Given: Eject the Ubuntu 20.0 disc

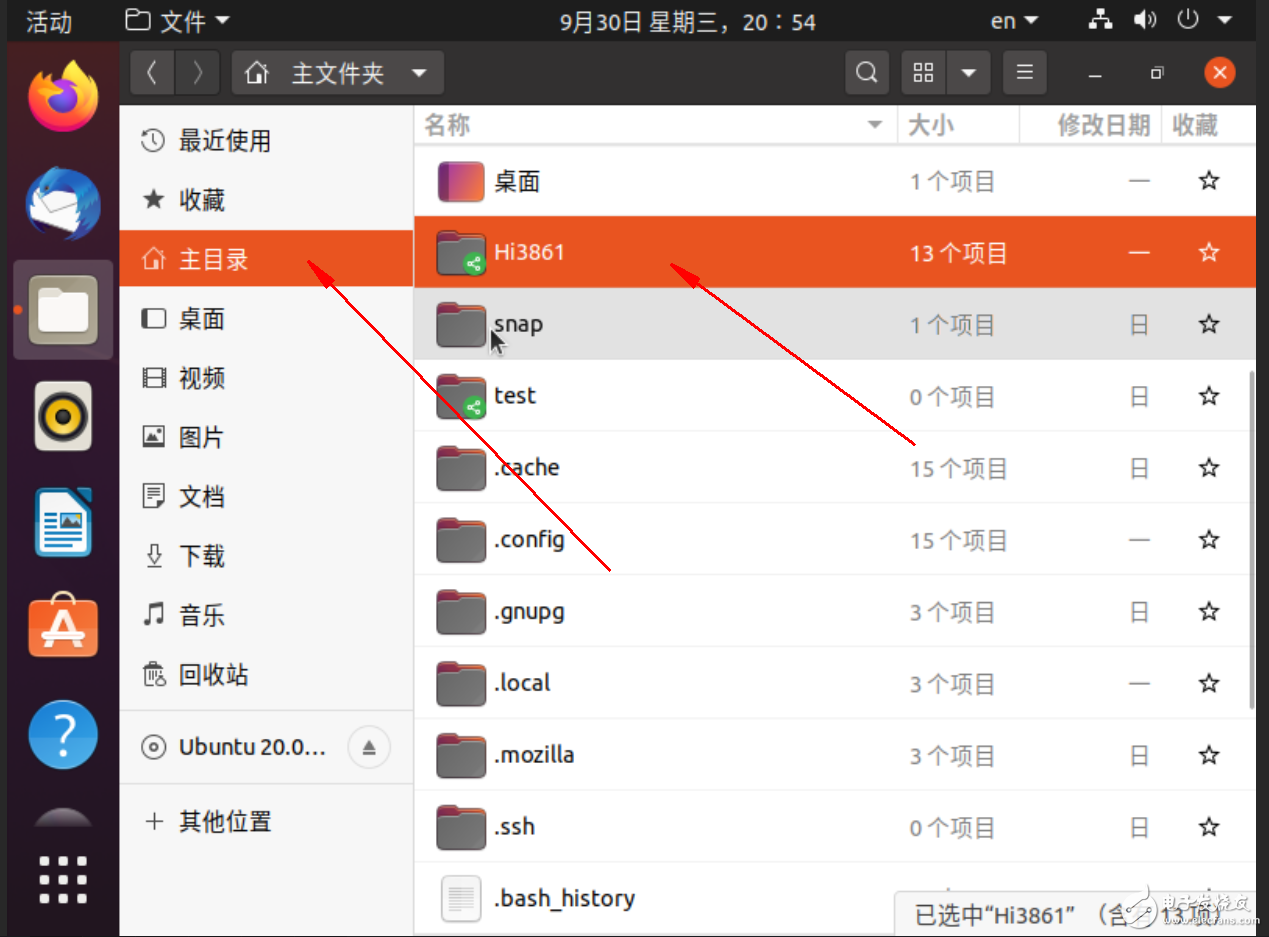Looking at the screenshot, I should (x=368, y=747).
